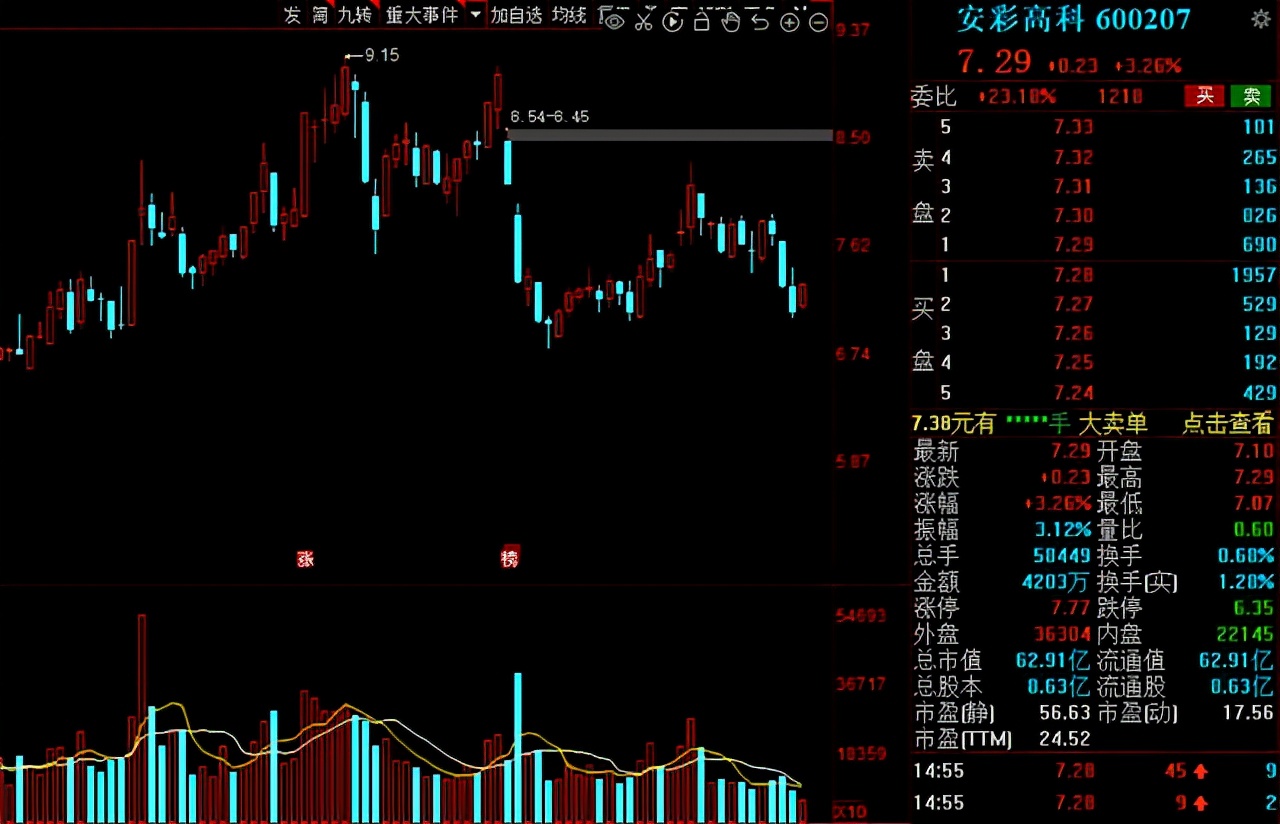Image resolution: width=1280 pixels, height=824 pixels.
Task: Click sell level 4 price 7.32
Action: click(1073, 157)
